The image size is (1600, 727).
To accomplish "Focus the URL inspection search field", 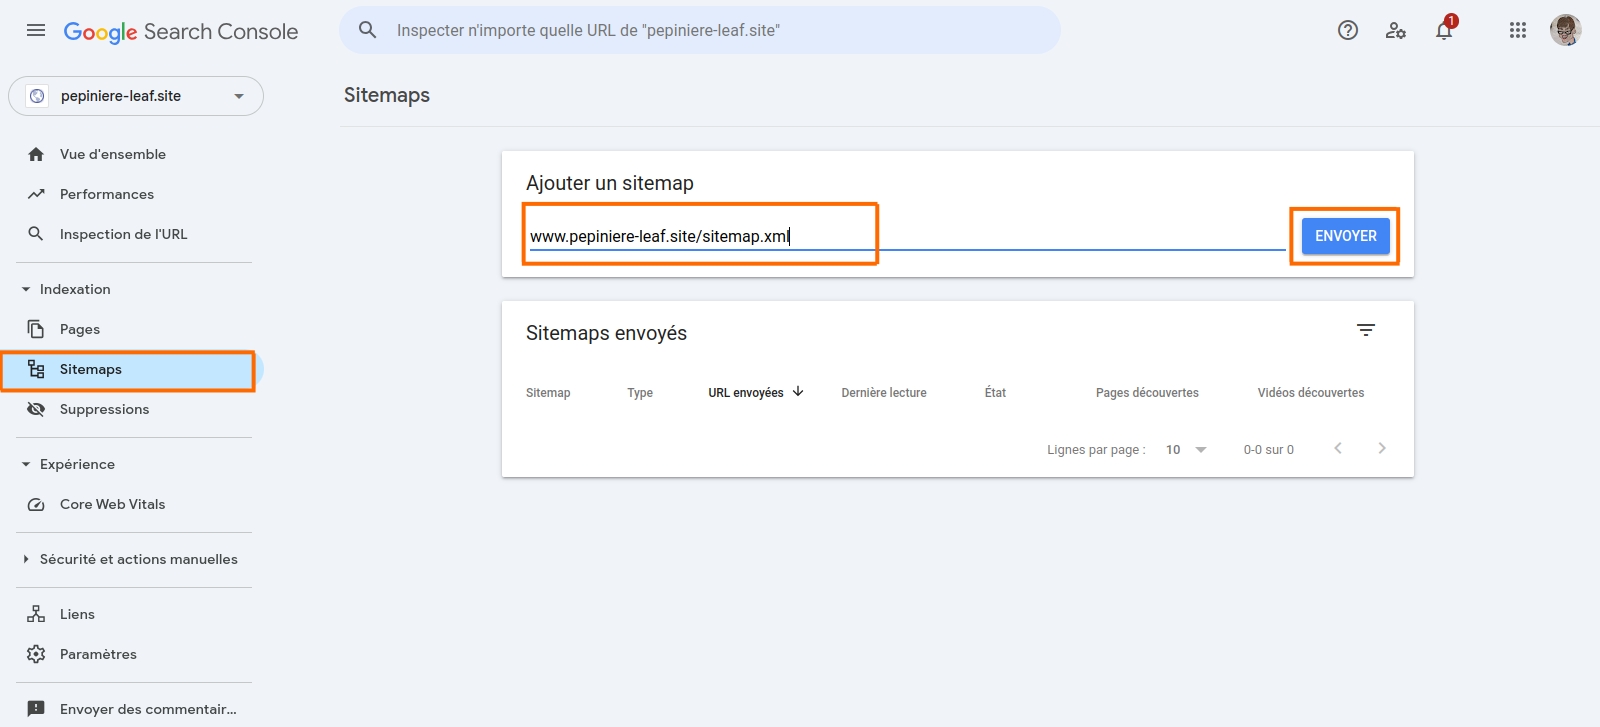I will [700, 30].
